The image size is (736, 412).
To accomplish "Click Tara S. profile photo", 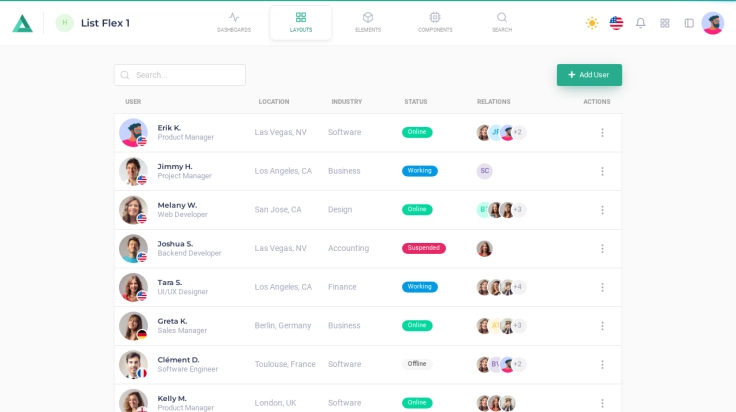I will [133, 287].
